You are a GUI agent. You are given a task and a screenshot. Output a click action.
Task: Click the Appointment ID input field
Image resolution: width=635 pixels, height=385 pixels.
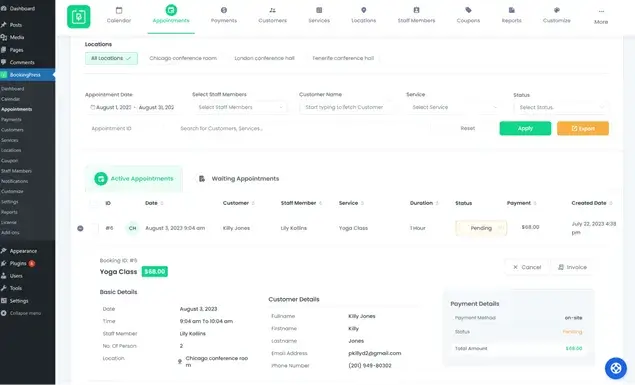point(126,128)
